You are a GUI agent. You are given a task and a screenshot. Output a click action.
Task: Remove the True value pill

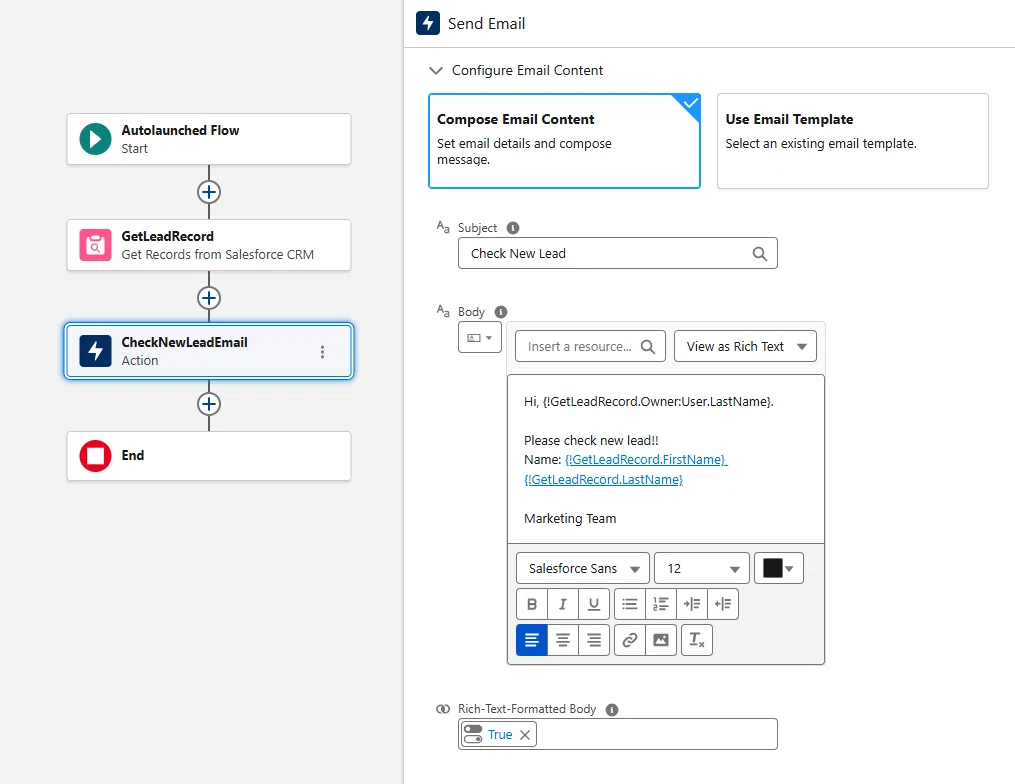tap(525, 735)
